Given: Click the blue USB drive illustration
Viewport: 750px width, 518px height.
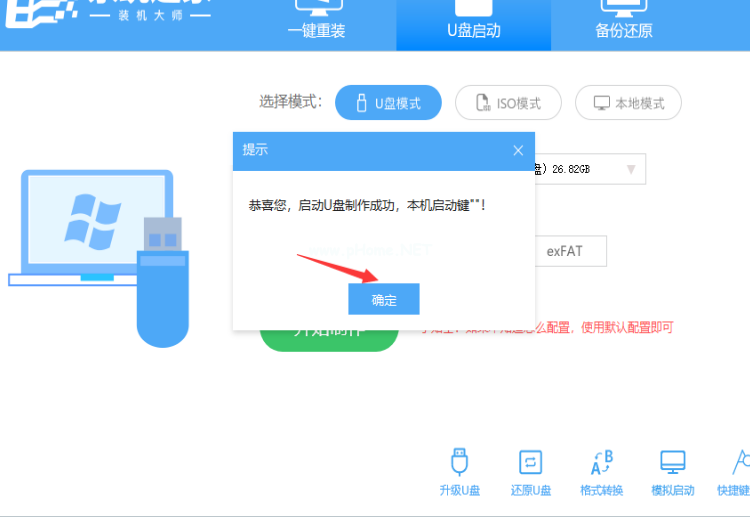Looking at the screenshot, I should coord(163,285).
